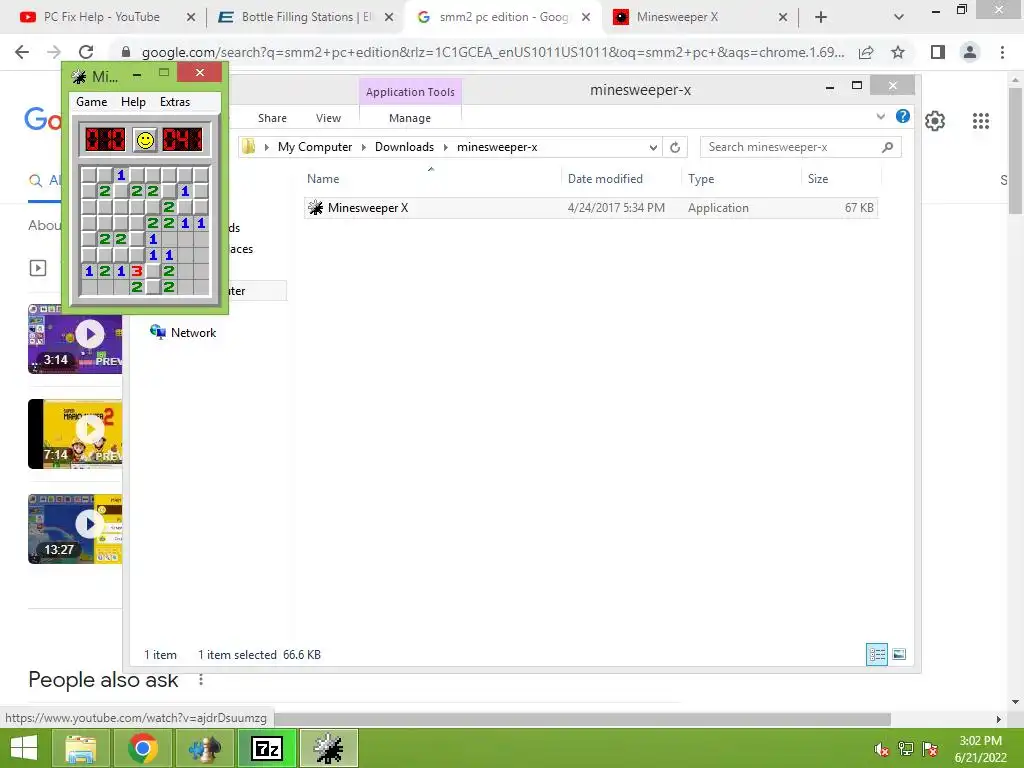
Task: Go back in Chrome
Action: click(x=22, y=52)
